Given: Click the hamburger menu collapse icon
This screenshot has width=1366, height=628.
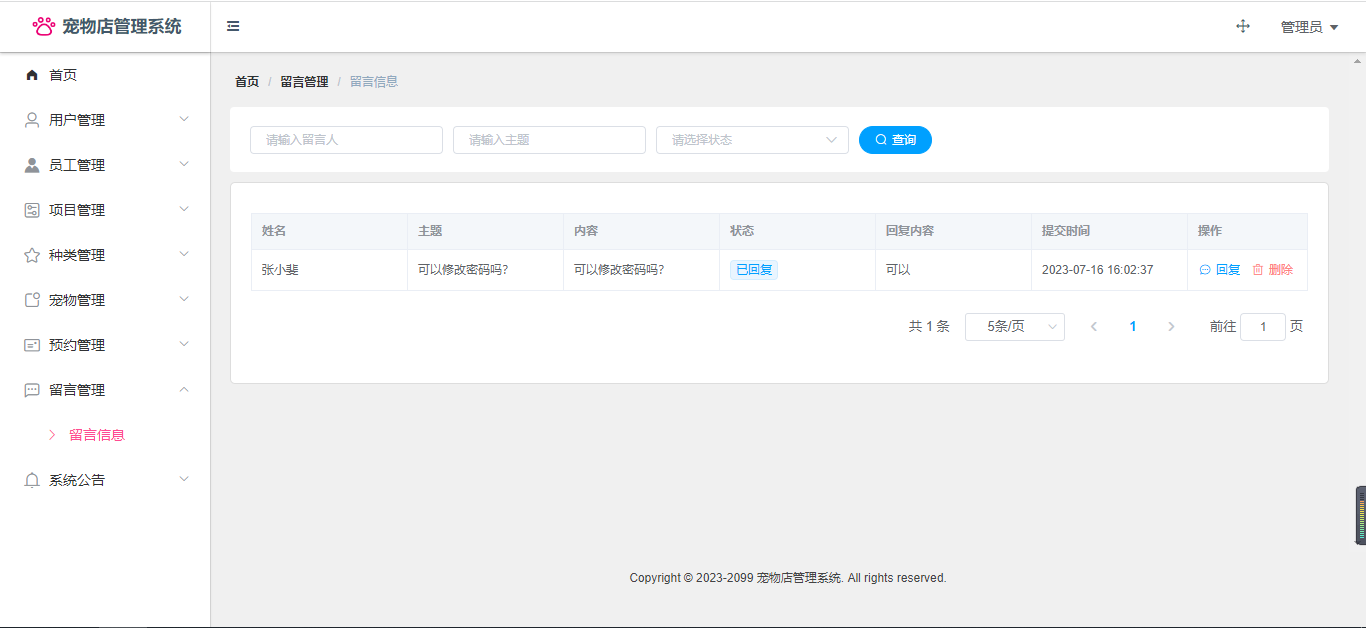Looking at the screenshot, I should pos(233,26).
